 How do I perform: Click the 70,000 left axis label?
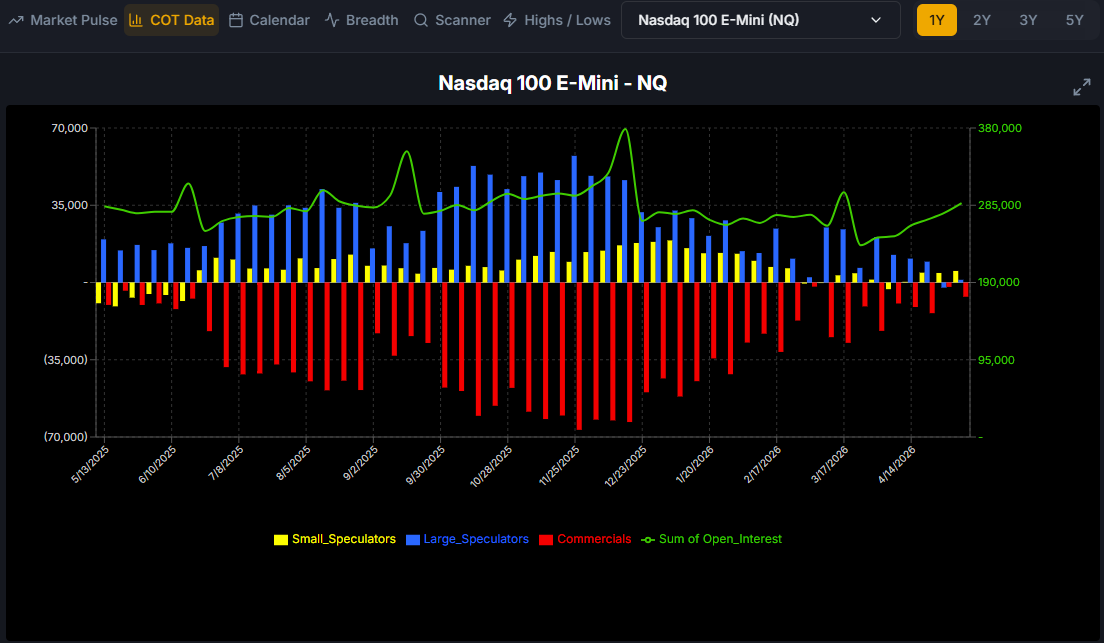70,128
